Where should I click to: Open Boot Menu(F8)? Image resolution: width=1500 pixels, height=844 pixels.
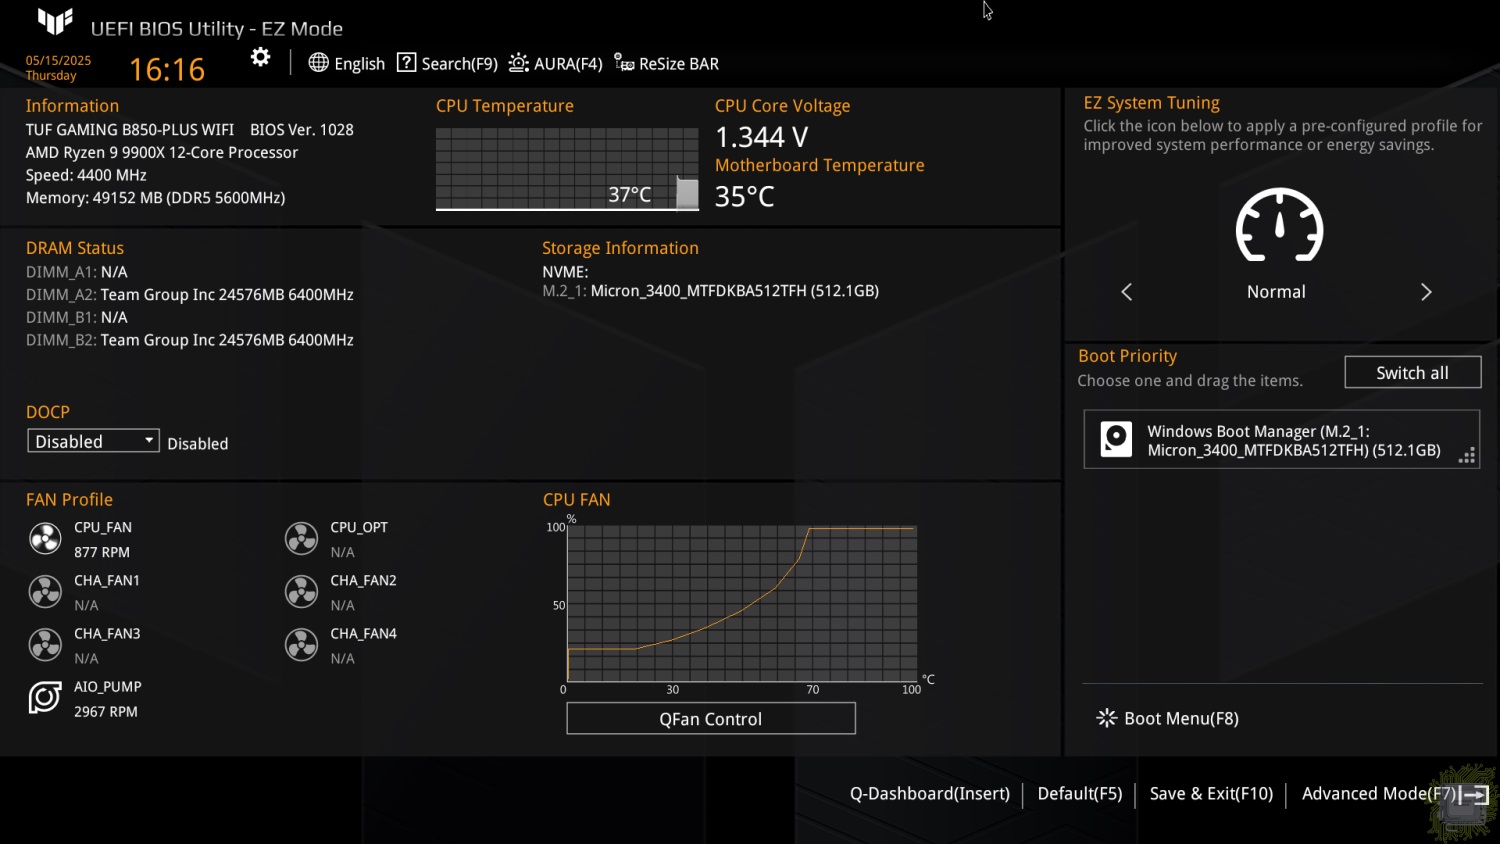[1181, 718]
